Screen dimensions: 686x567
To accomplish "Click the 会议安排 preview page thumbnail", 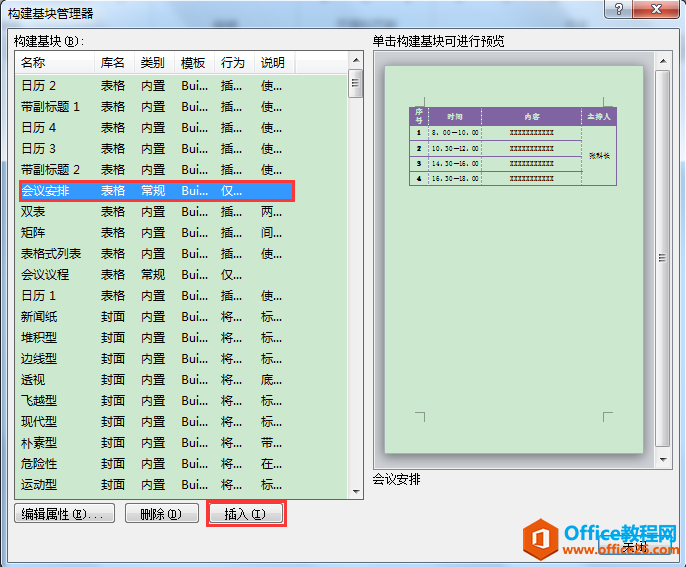I will (x=514, y=259).
